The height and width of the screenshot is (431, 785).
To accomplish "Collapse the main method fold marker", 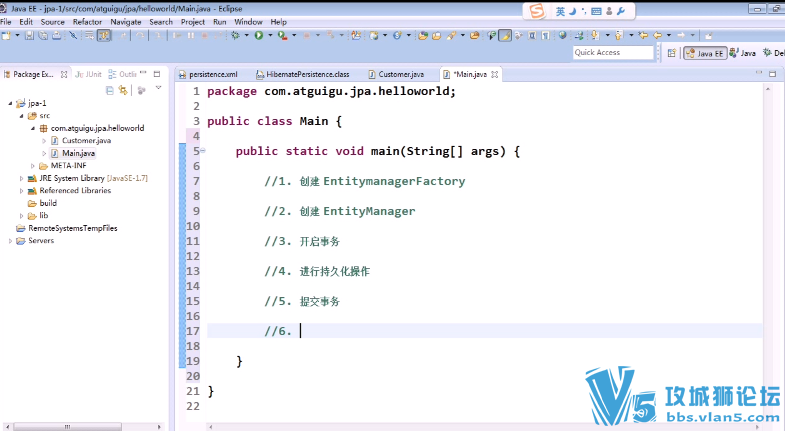I will (x=203, y=150).
